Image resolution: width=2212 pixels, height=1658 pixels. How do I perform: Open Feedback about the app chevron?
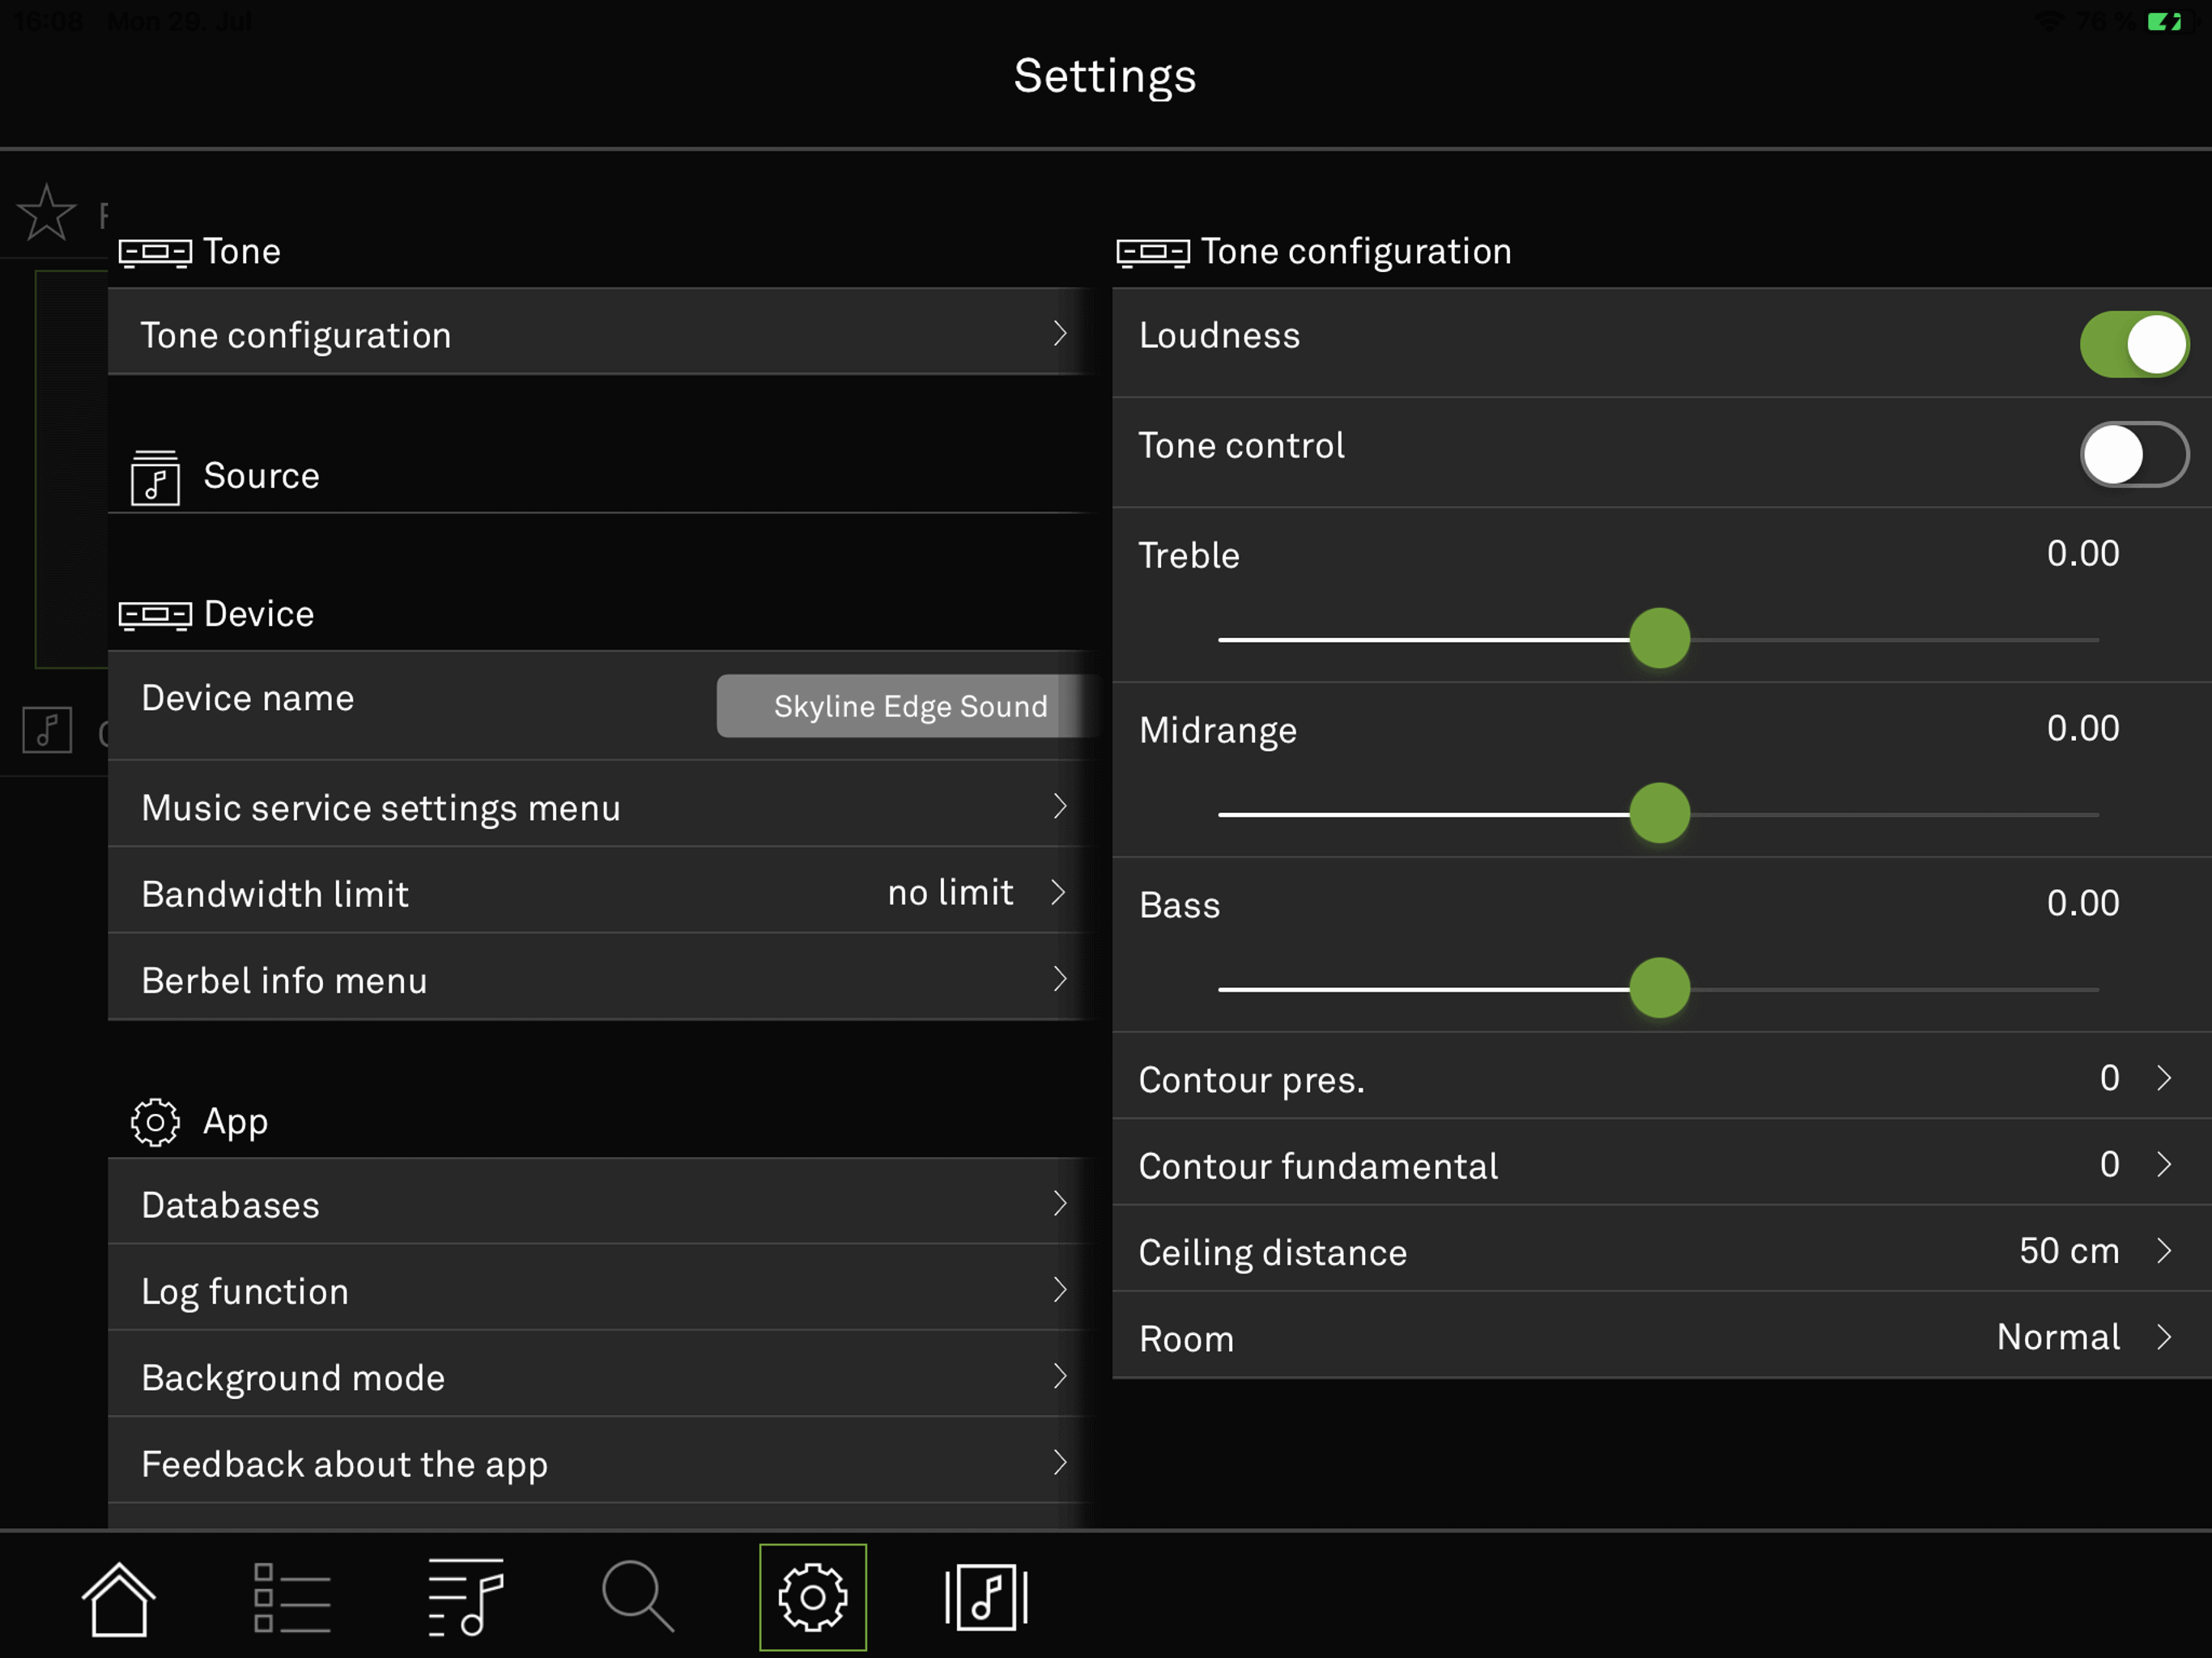(x=1060, y=1463)
